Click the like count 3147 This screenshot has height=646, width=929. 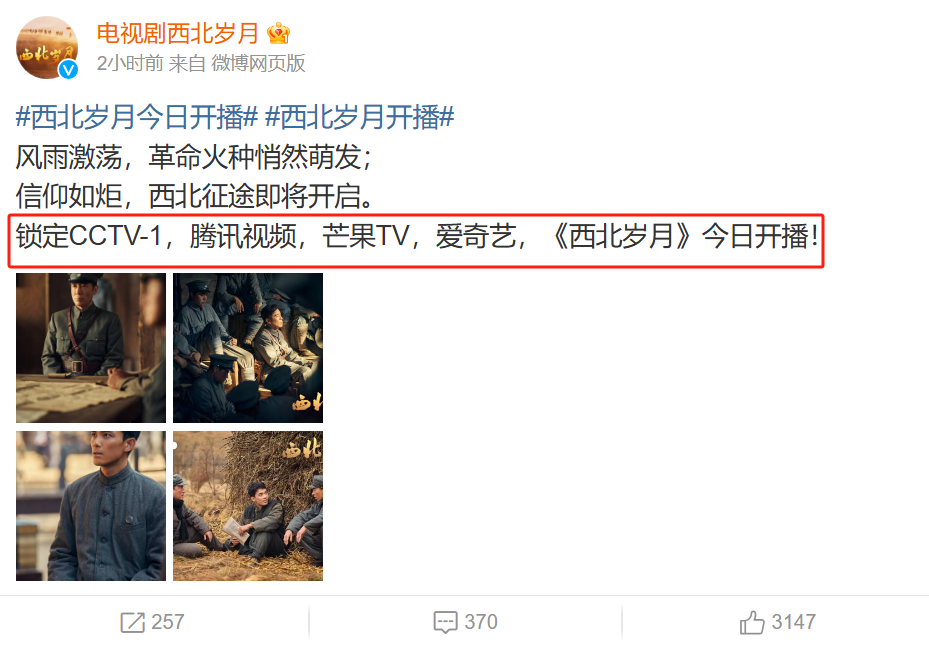tap(793, 622)
